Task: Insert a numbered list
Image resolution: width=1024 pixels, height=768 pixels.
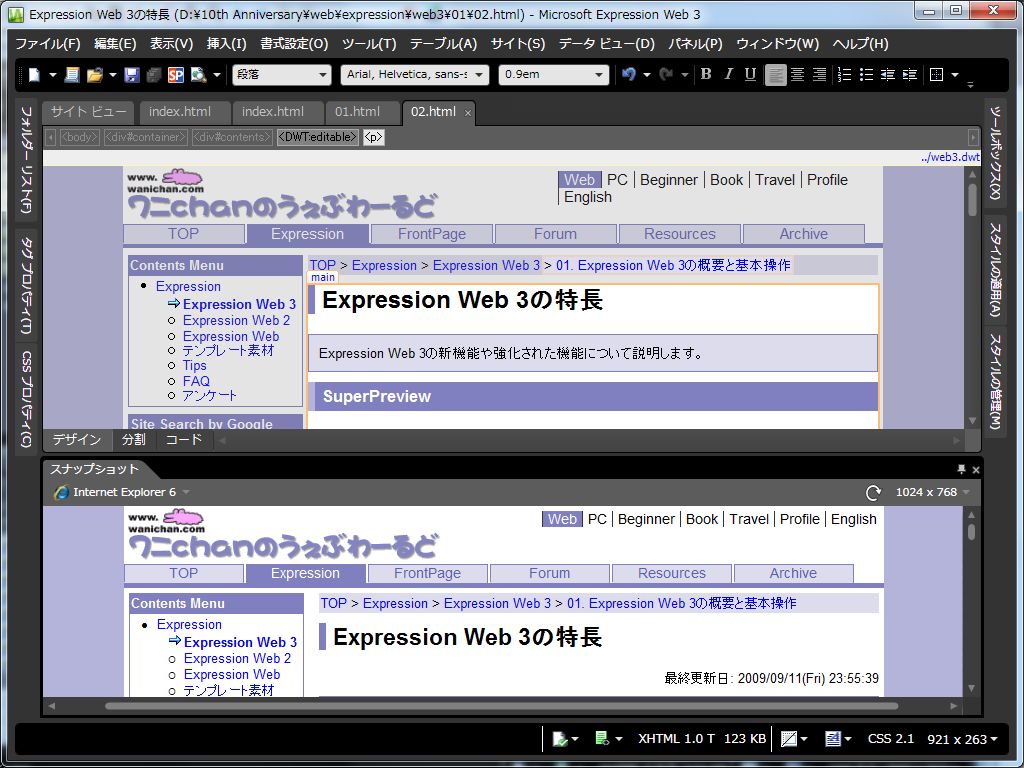Action: tap(844, 74)
